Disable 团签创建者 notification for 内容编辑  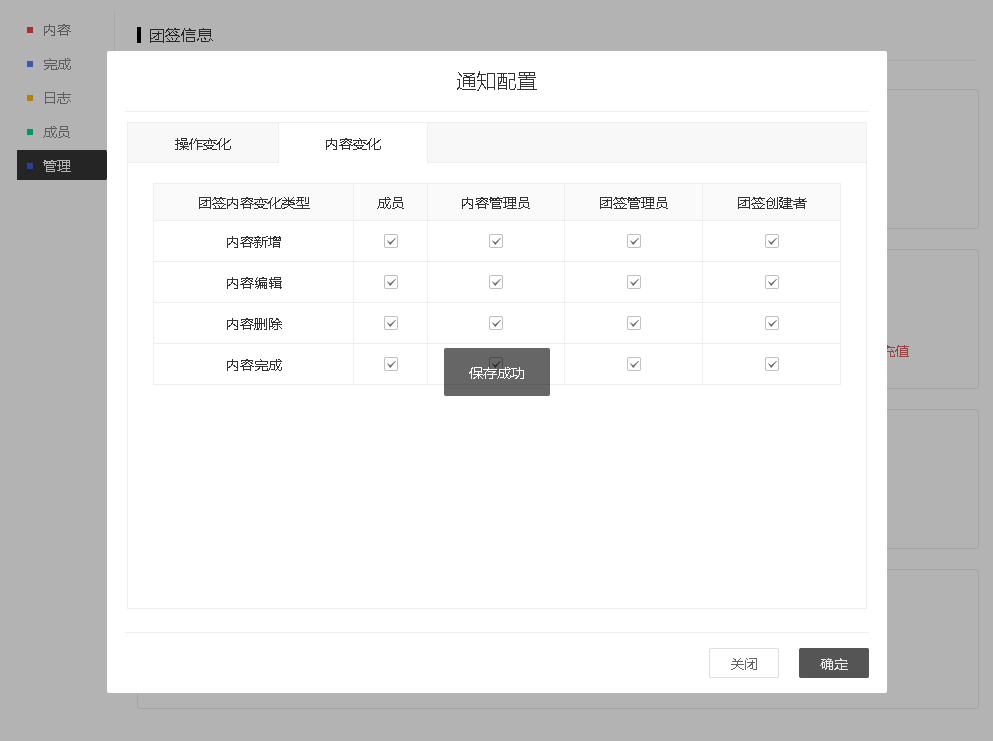[772, 282]
